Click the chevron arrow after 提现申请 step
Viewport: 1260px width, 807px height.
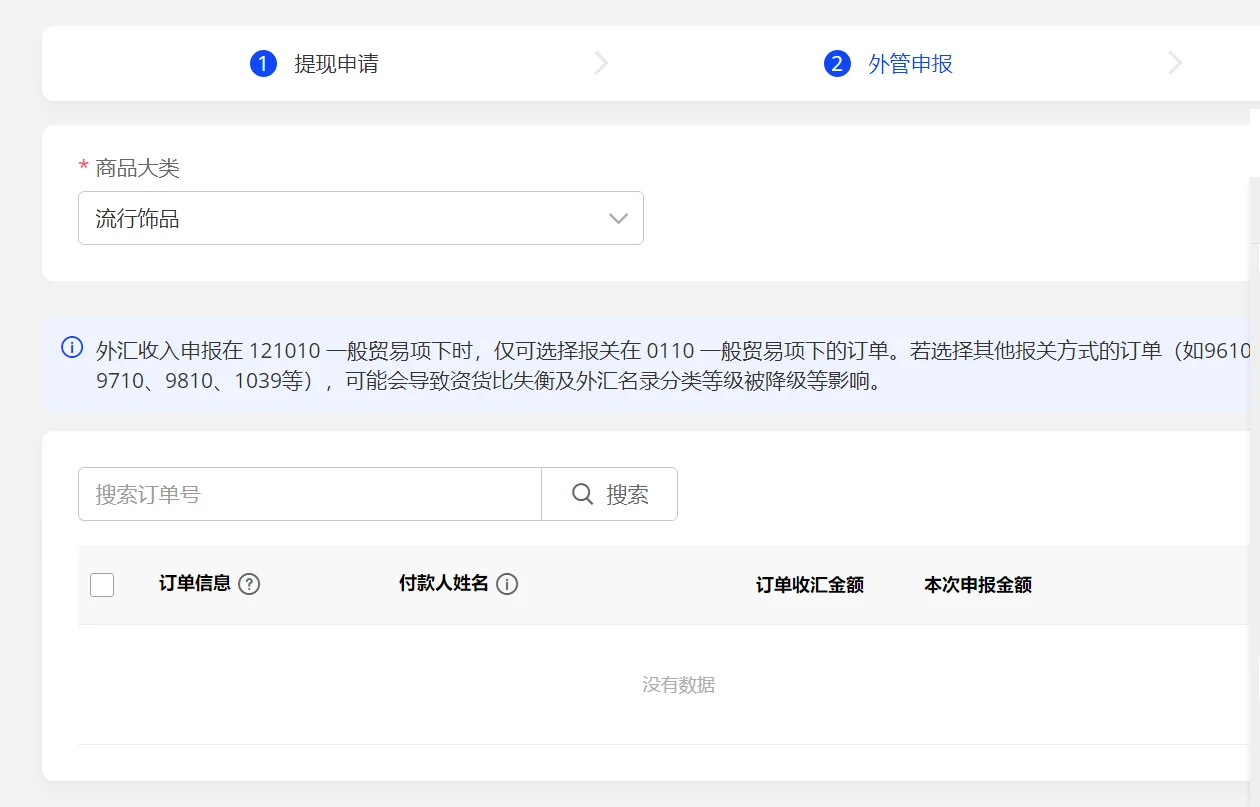coord(601,64)
